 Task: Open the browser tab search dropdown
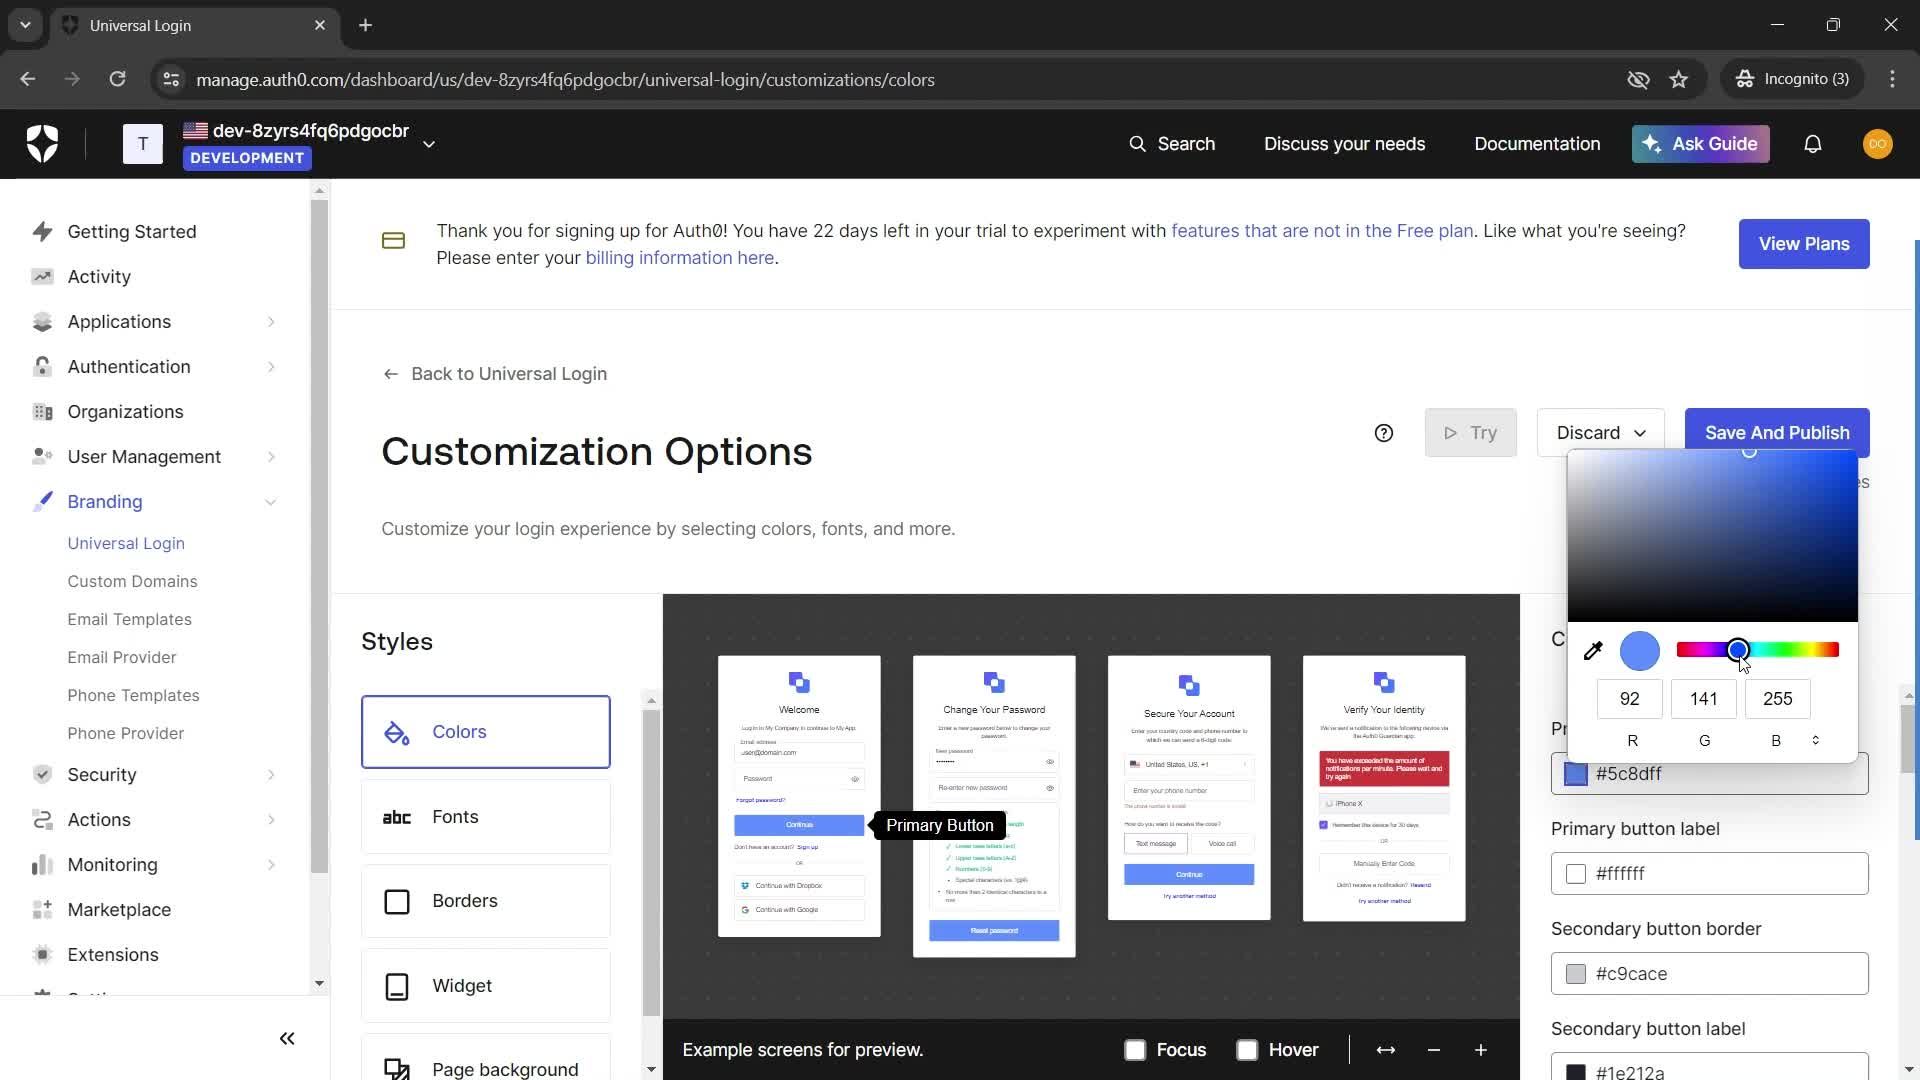pyautogui.click(x=25, y=25)
